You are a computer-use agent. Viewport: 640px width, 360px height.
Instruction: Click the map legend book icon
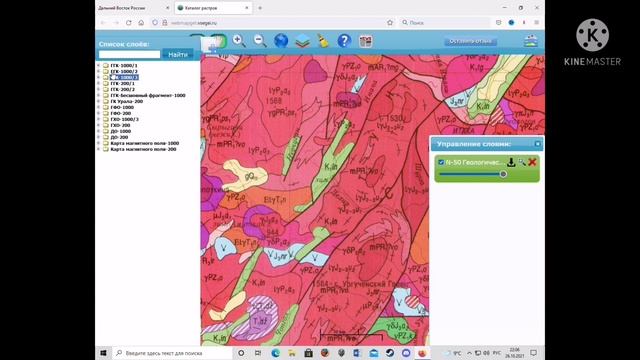click(365, 41)
